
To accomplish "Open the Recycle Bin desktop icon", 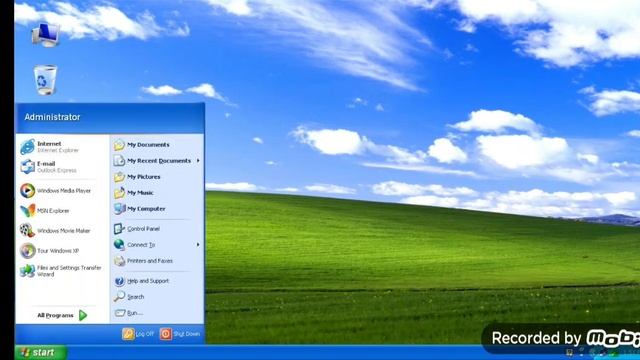I will (45, 80).
